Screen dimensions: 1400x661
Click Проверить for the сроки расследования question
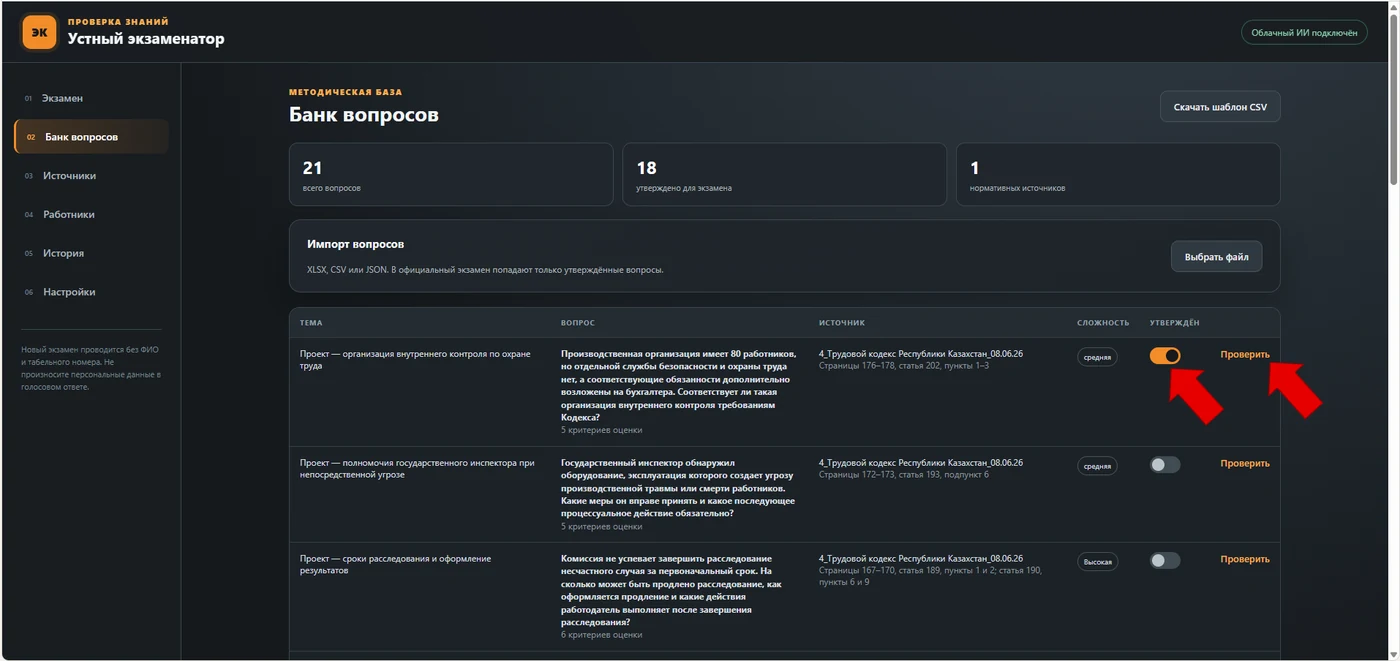coord(1245,559)
